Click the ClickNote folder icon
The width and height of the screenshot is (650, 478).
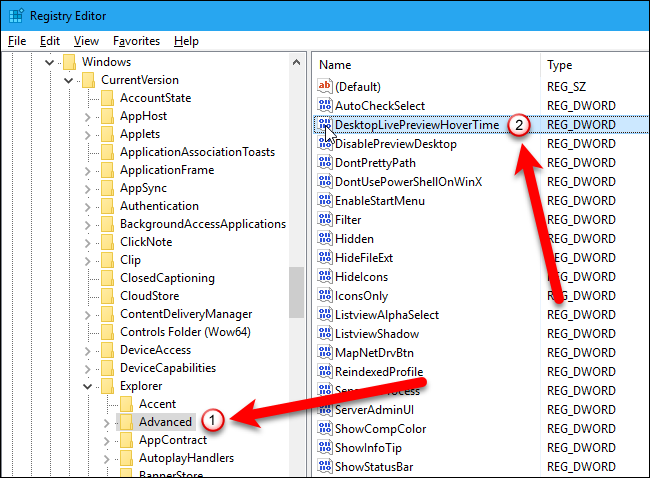coord(108,241)
